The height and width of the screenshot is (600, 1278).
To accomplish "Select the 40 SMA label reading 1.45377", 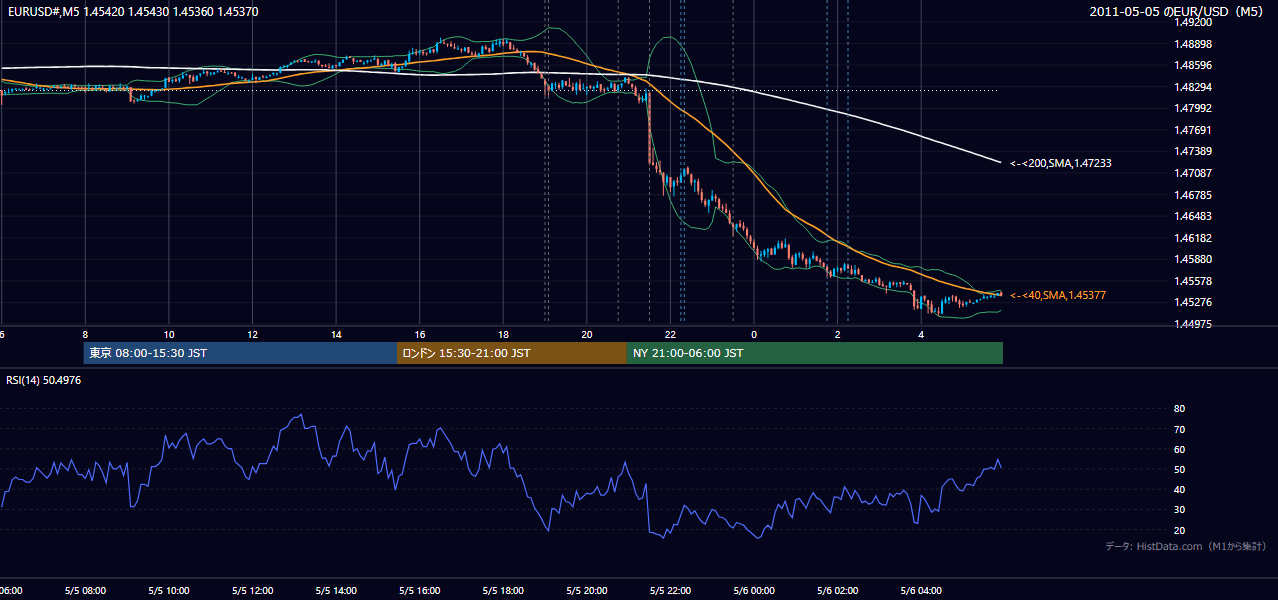I will coord(1058,295).
